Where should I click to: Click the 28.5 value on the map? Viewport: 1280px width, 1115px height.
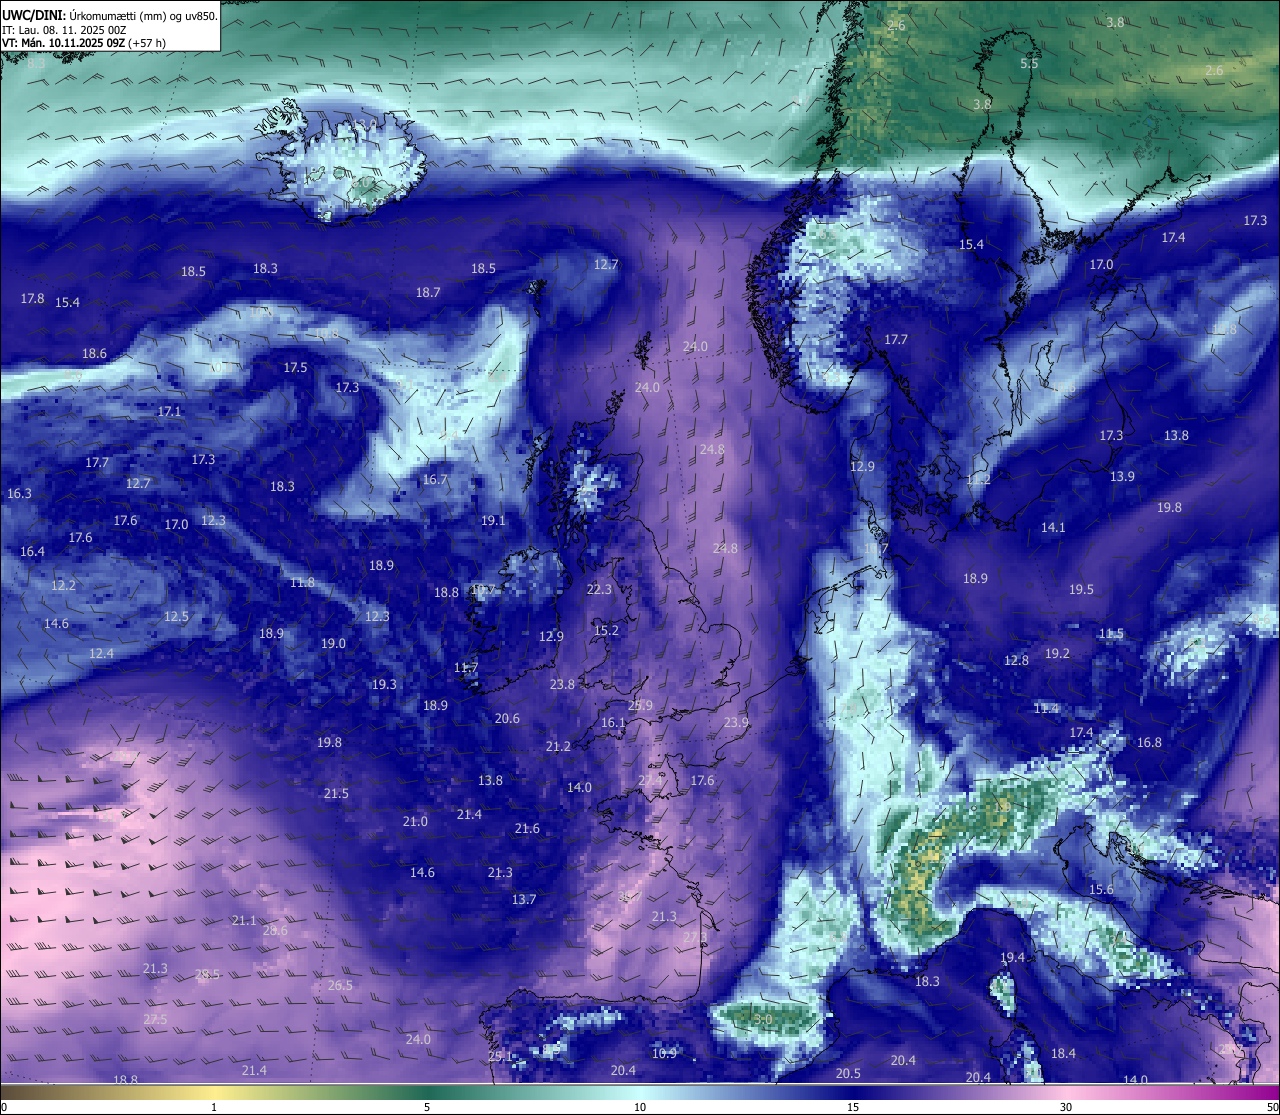[207, 975]
